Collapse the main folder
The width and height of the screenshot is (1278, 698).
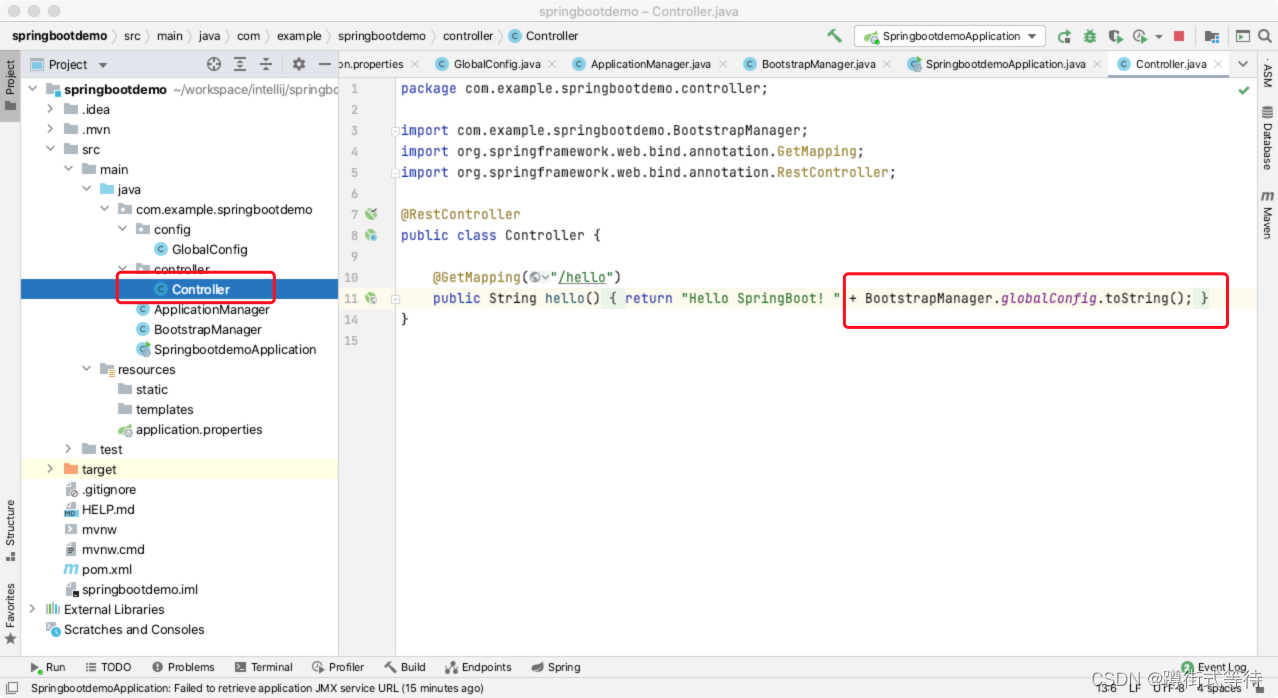(69, 169)
